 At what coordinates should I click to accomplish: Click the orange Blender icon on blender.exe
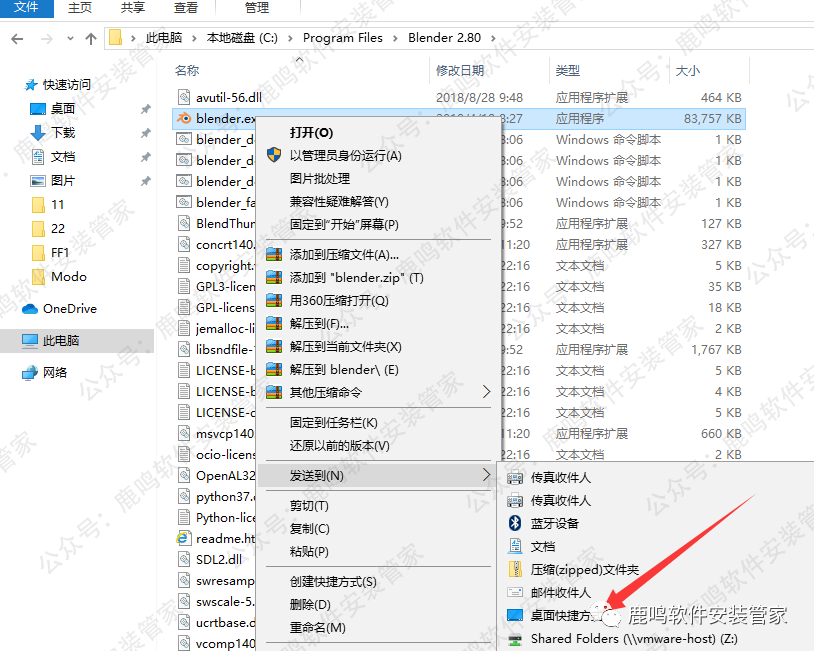[x=185, y=118]
